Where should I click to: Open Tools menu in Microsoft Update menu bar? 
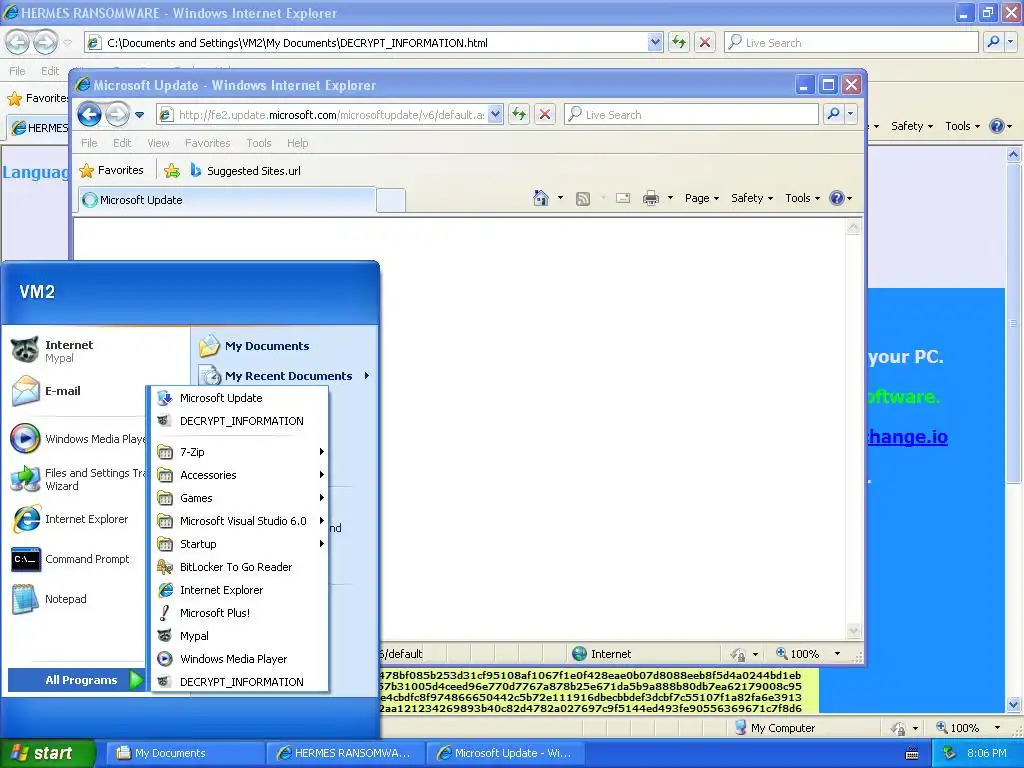[x=259, y=143]
